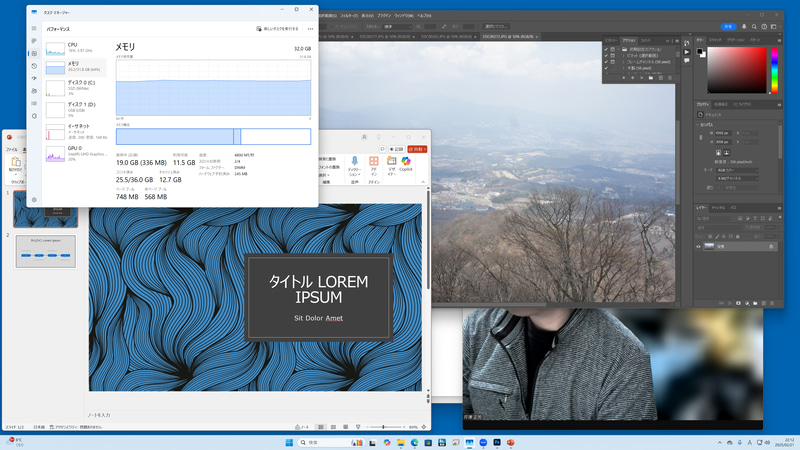The image size is (800, 450).
Task: Open Task Manager hamburger navigation menu
Action: [x=34, y=29]
